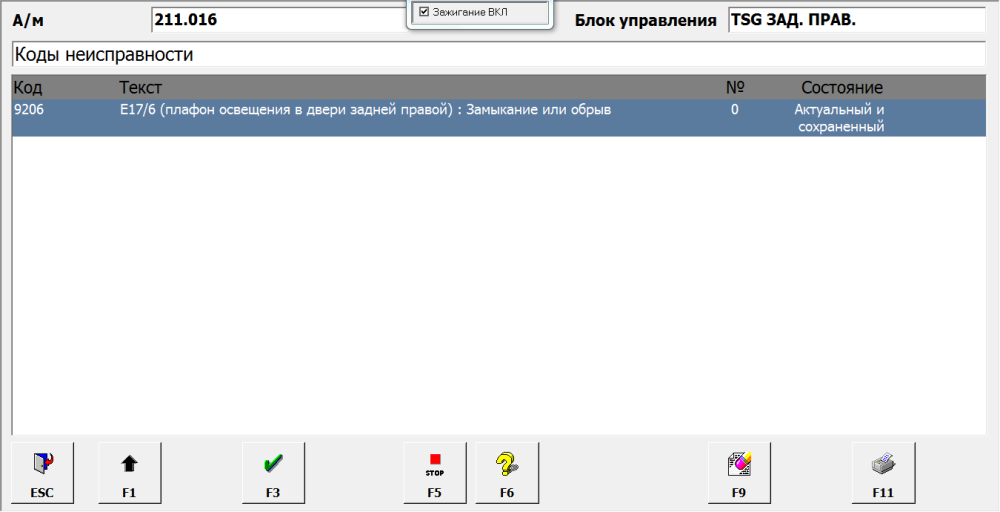Toggle the Зажигание ВКЛ checkbox
The height and width of the screenshot is (512, 1000).
point(424,11)
